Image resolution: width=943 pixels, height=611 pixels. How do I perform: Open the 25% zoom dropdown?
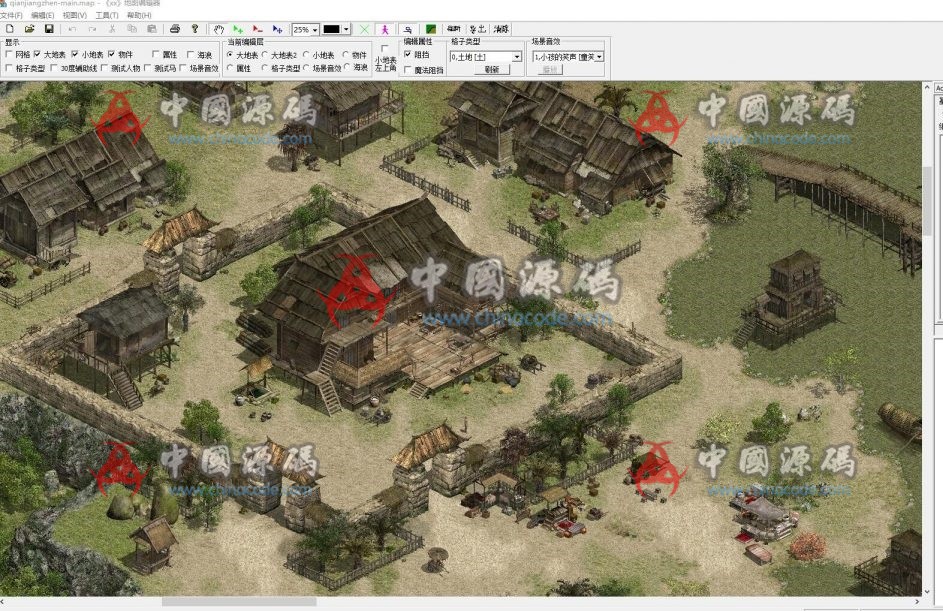(314, 30)
